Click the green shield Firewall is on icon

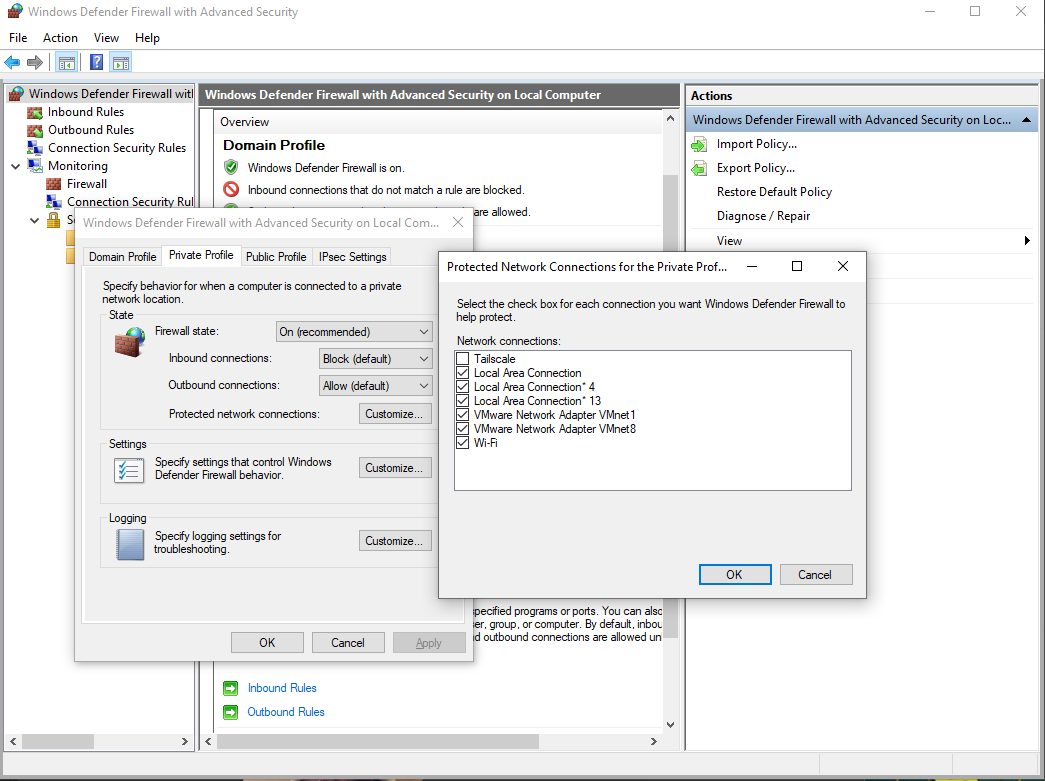click(x=231, y=167)
